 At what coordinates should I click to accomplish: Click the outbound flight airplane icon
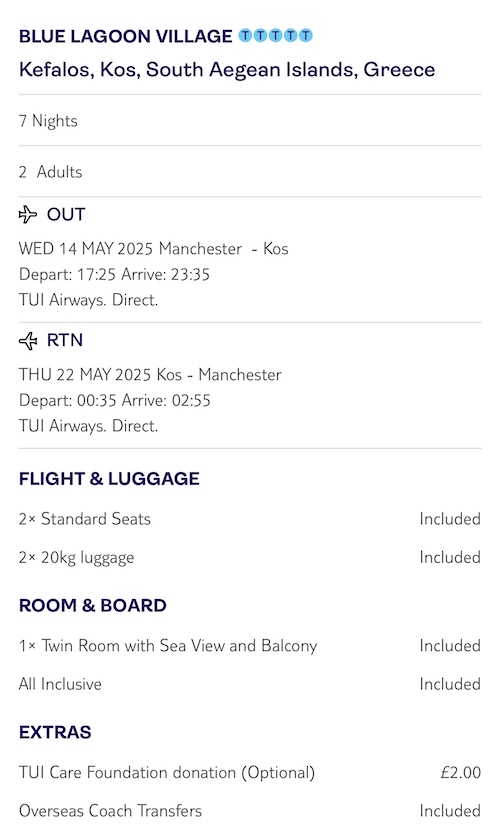(x=28, y=214)
